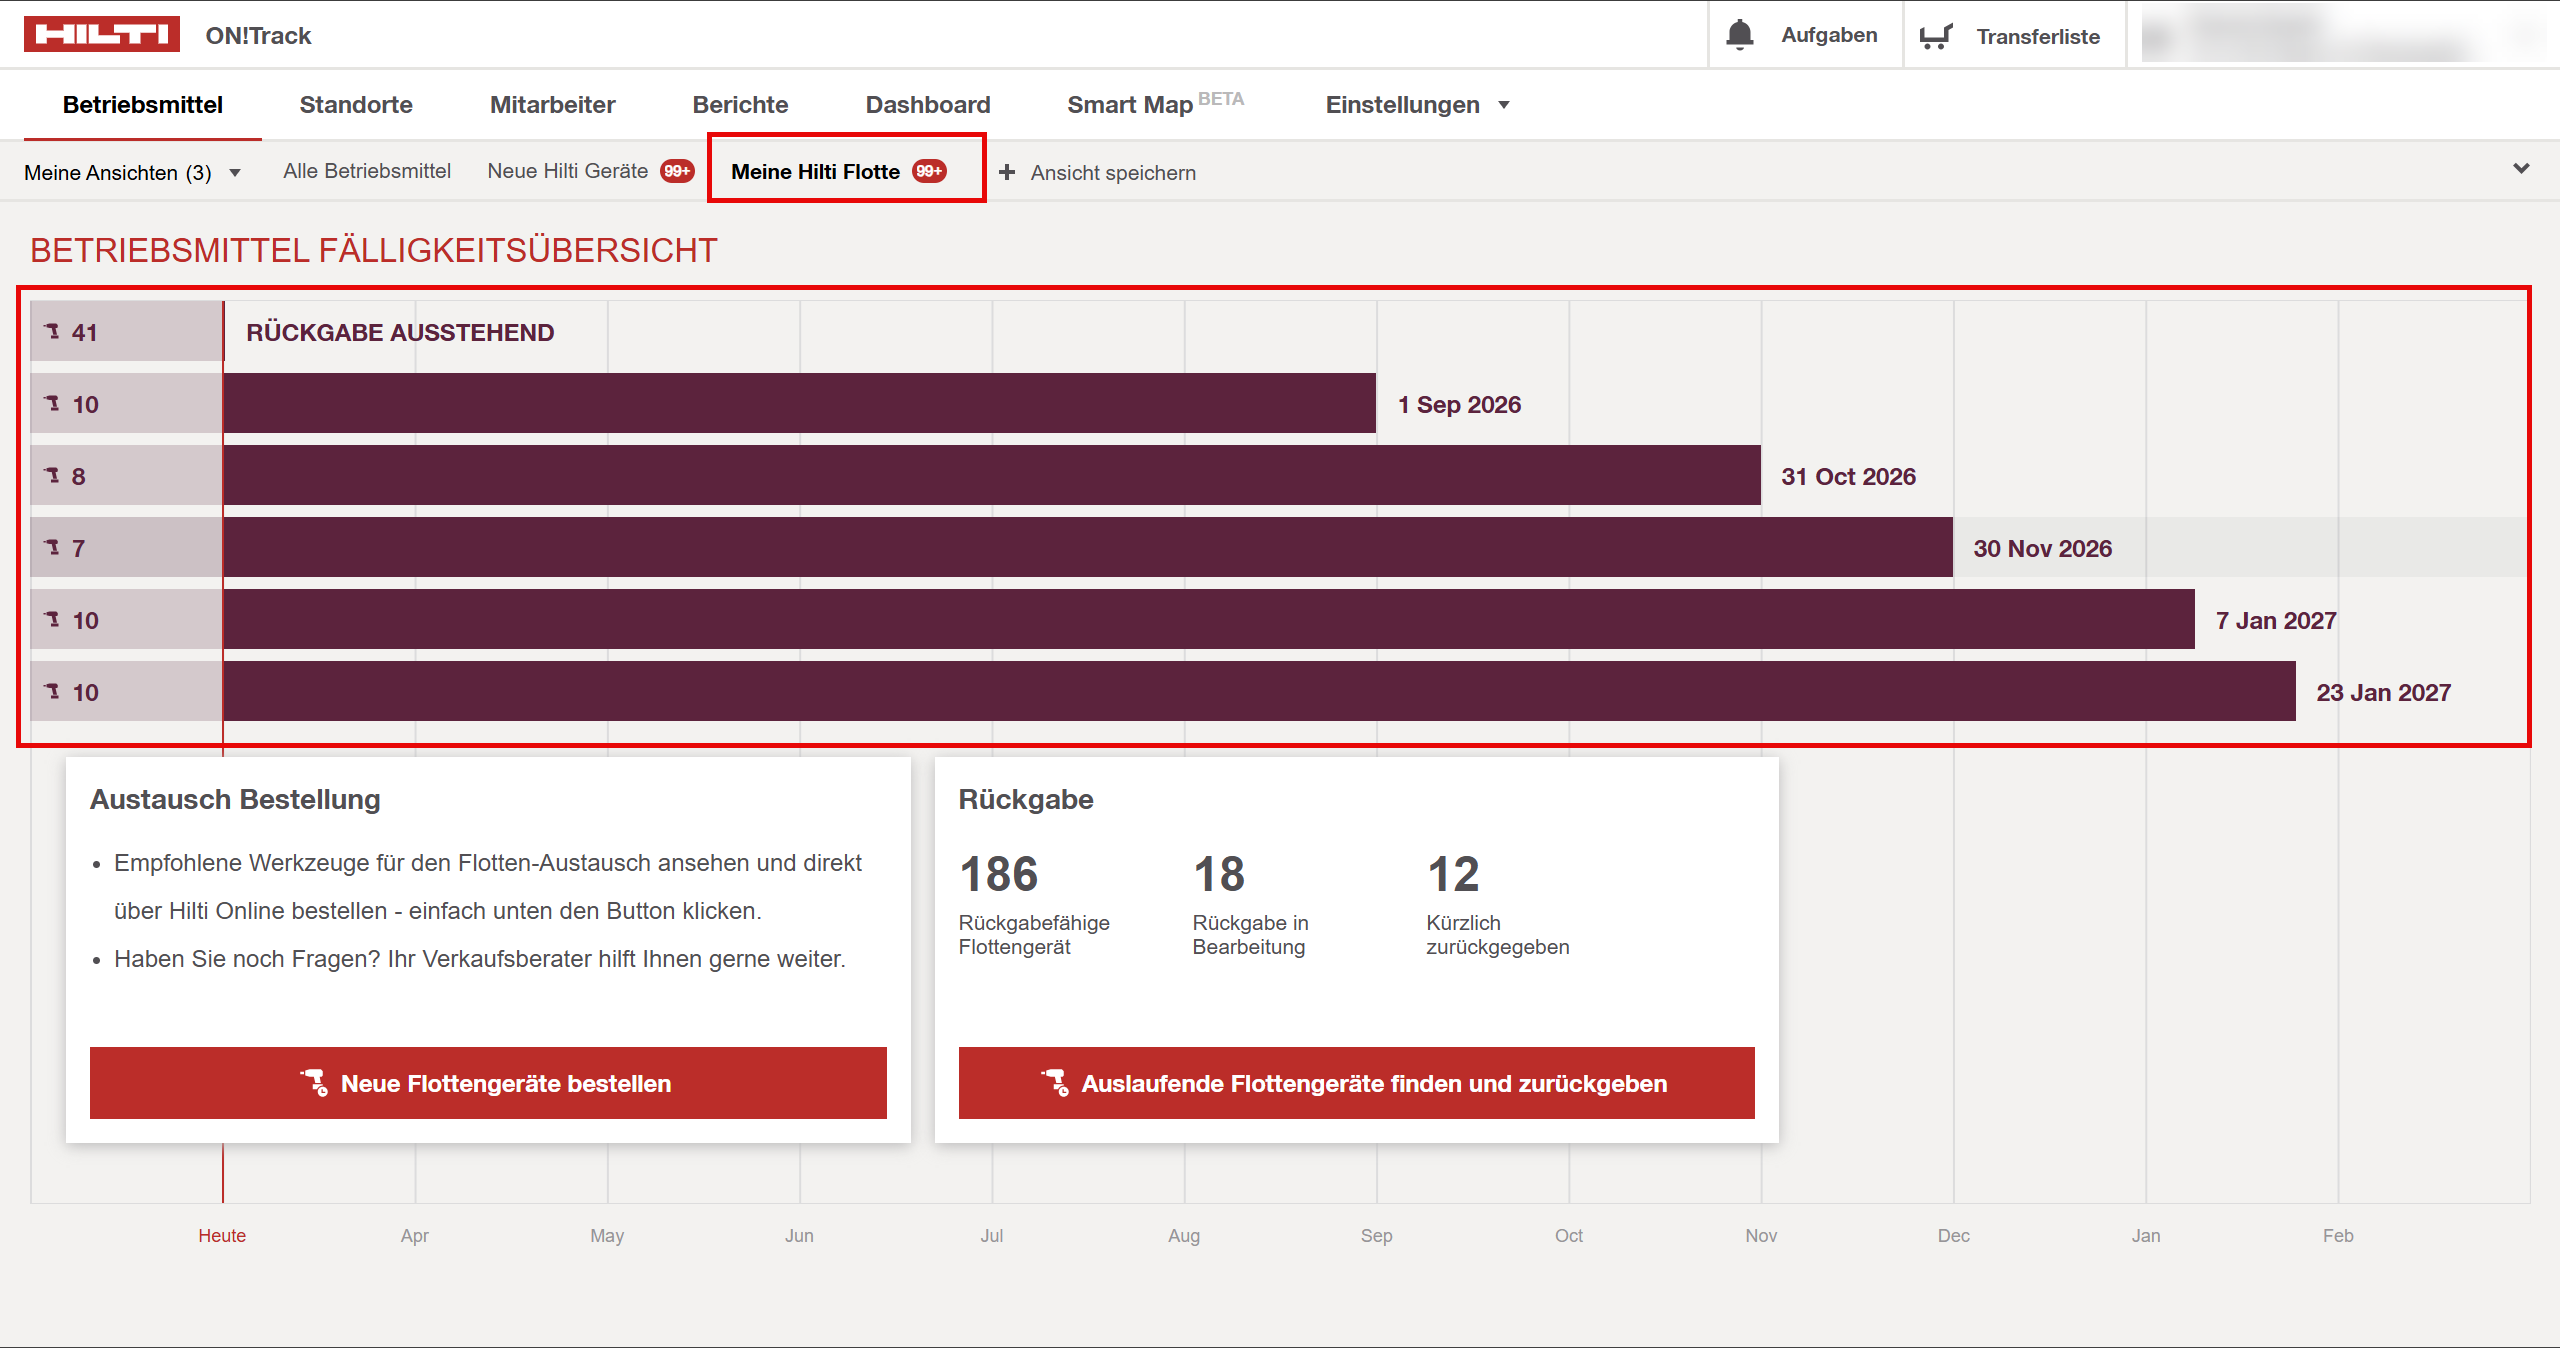The image size is (2560, 1348).
Task: Click the tool icon in the 41 row
Action: (x=53, y=331)
